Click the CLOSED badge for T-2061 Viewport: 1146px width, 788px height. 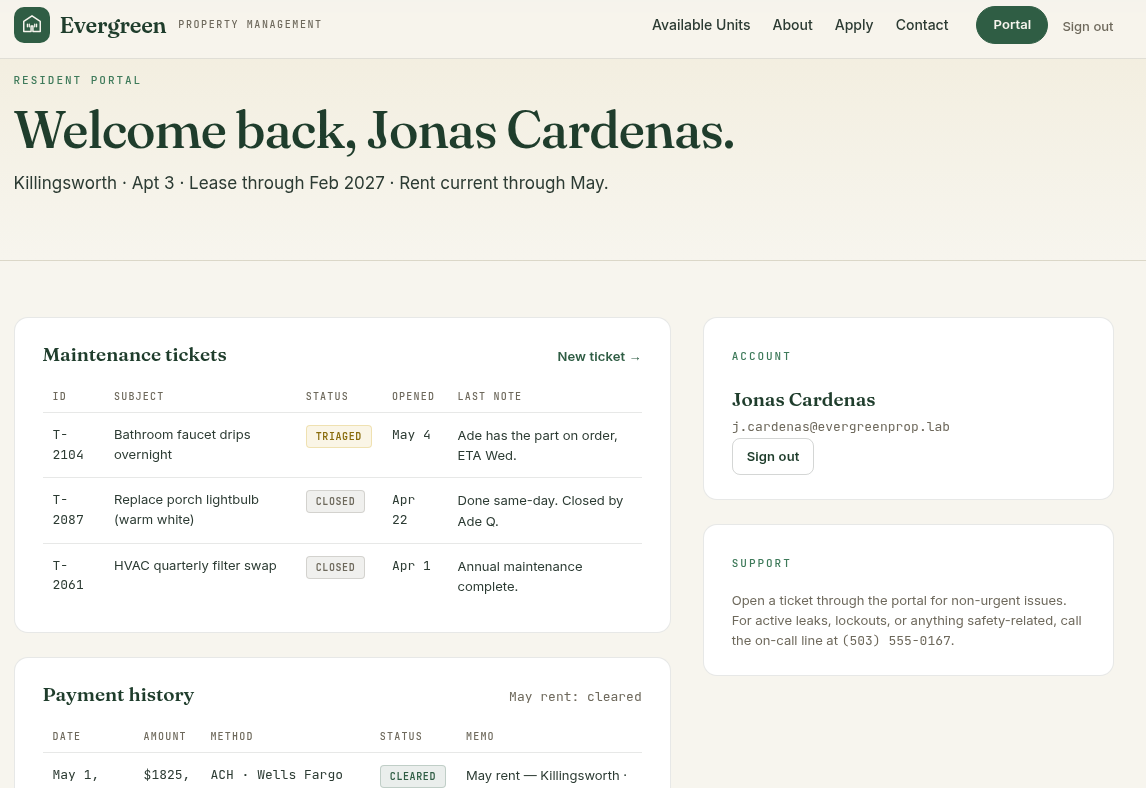point(335,567)
